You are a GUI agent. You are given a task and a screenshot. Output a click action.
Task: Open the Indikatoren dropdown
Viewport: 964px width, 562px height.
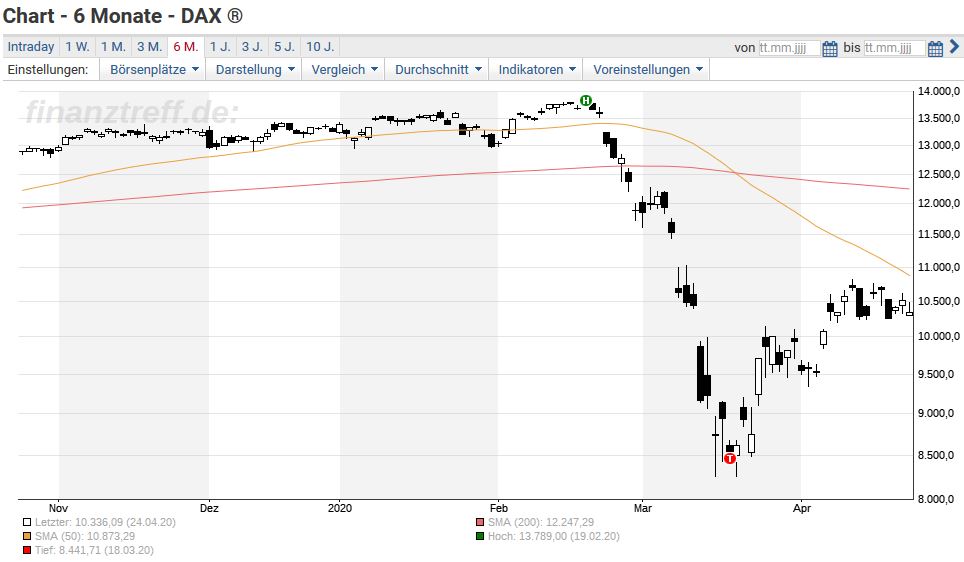[537, 69]
